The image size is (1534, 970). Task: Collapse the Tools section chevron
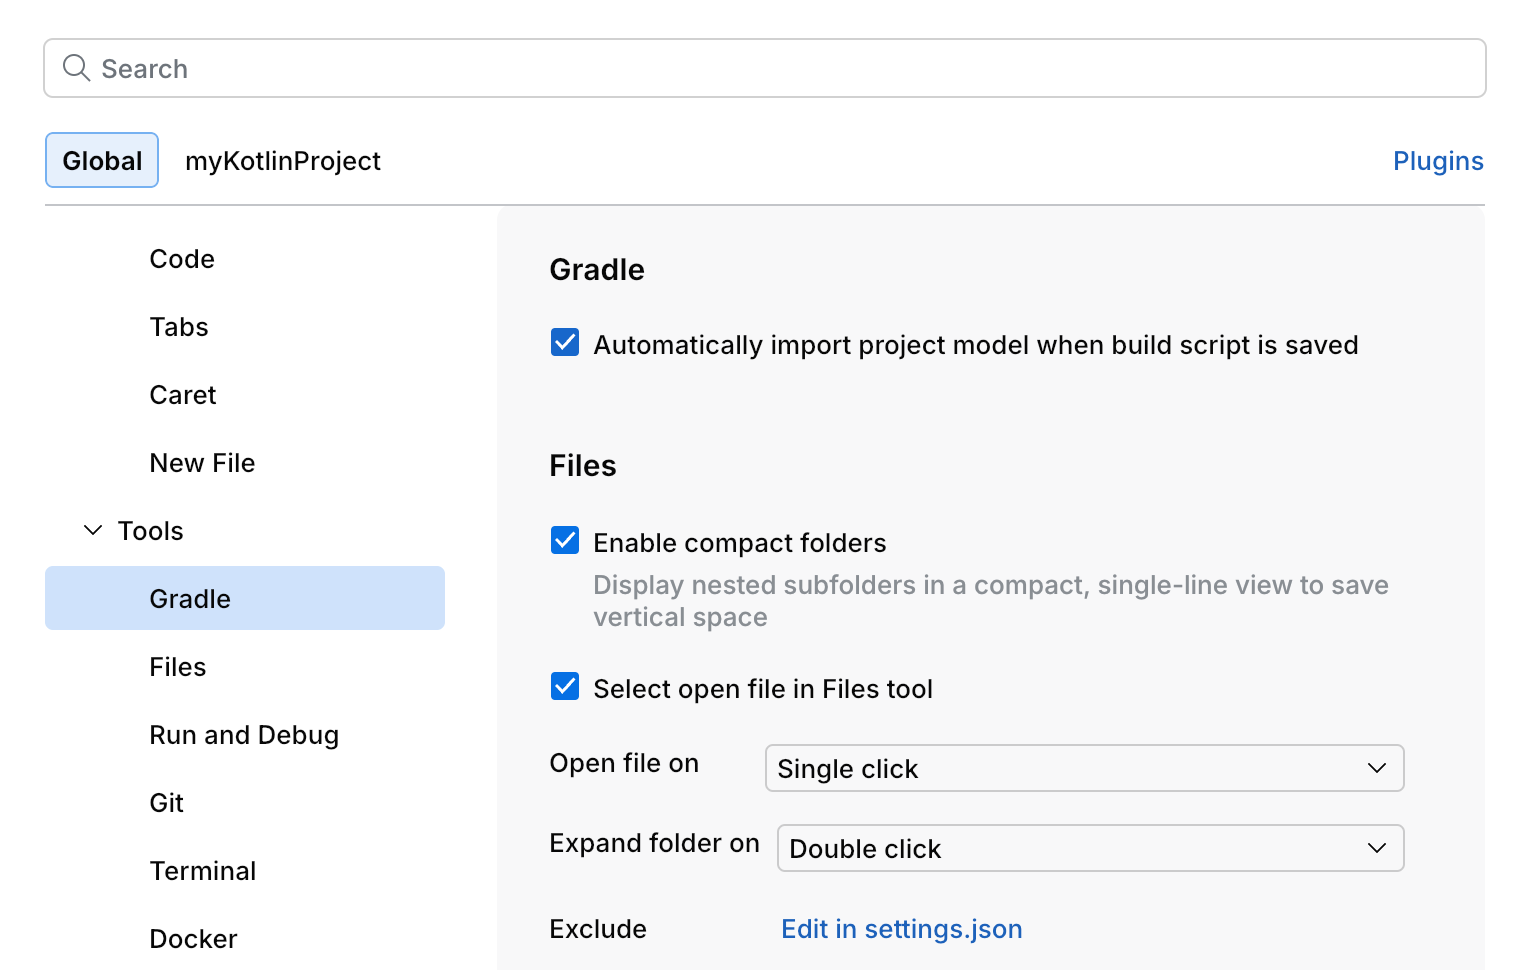point(92,530)
